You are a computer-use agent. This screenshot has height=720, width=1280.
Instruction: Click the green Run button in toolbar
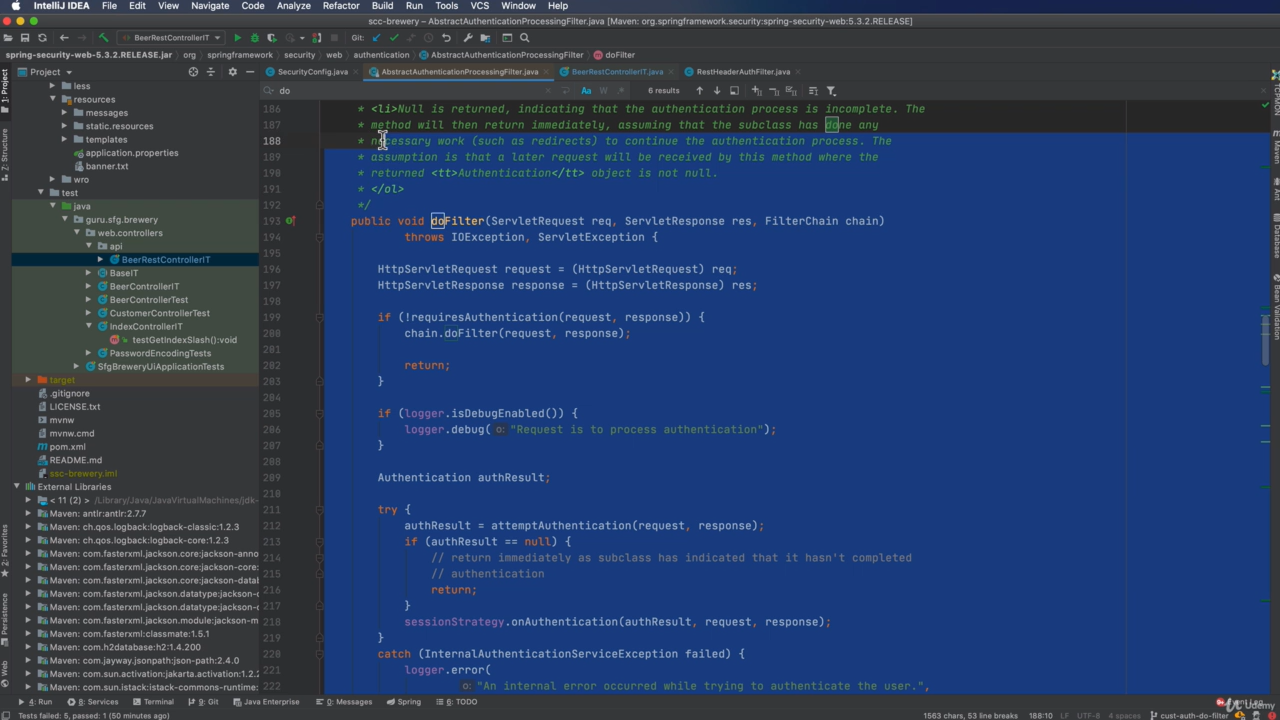click(237, 38)
